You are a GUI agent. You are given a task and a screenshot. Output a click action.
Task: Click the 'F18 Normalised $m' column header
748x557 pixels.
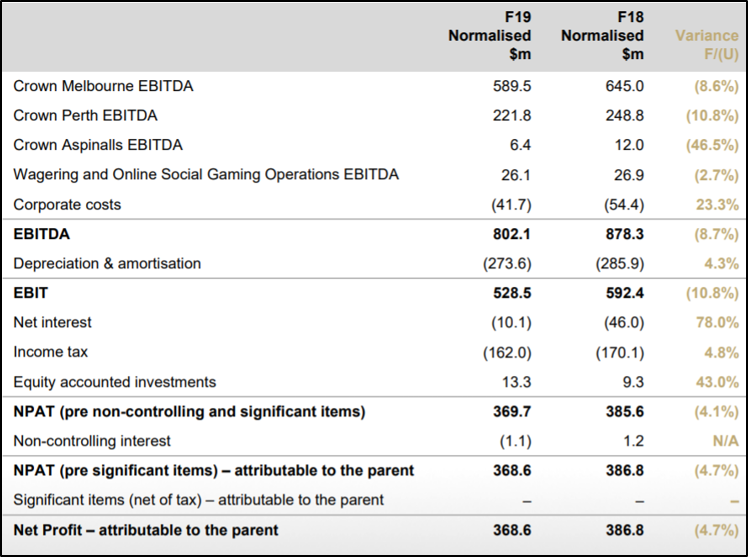coord(602,36)
